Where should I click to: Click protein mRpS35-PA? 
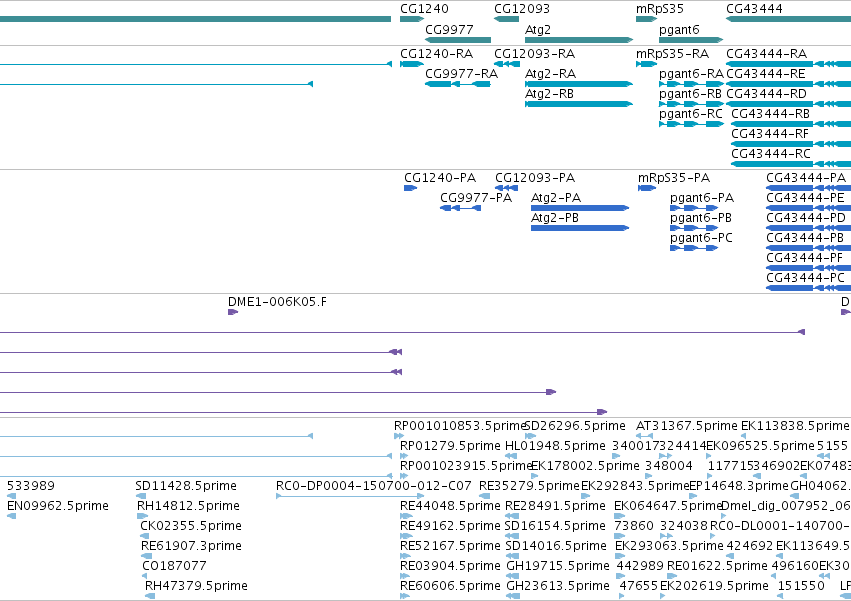coord(647,188)
